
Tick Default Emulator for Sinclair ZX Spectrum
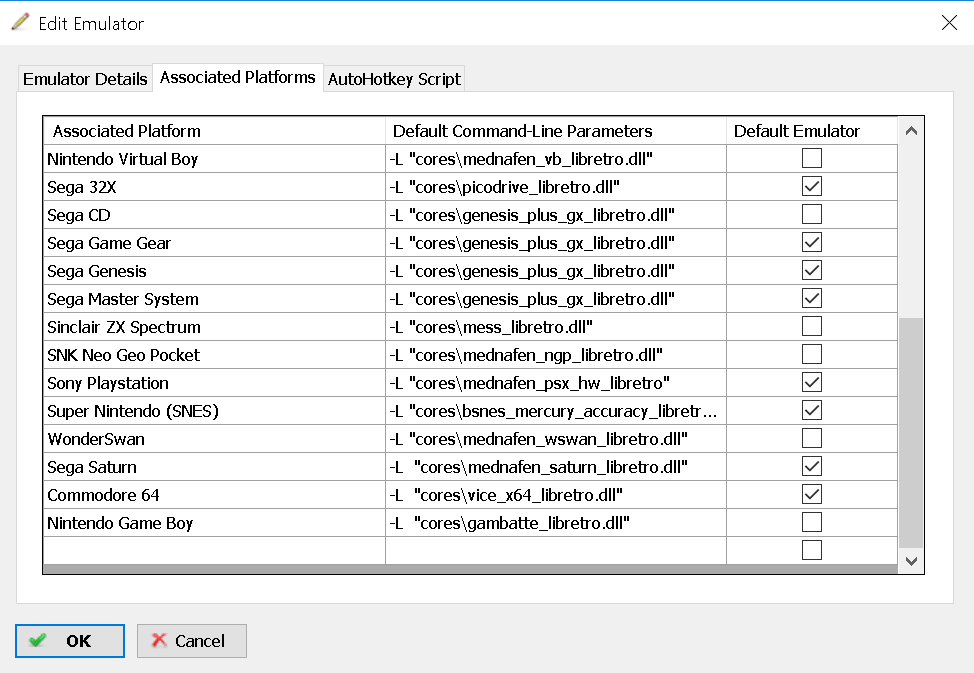pos(811,326)
